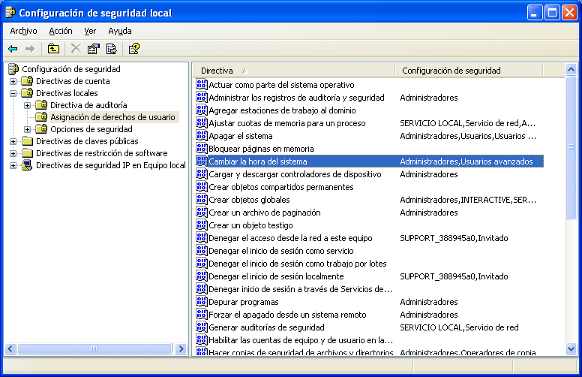The image size is (582, 377).
Task: Click the Up one level folder icon
Action: coord(53,49)
